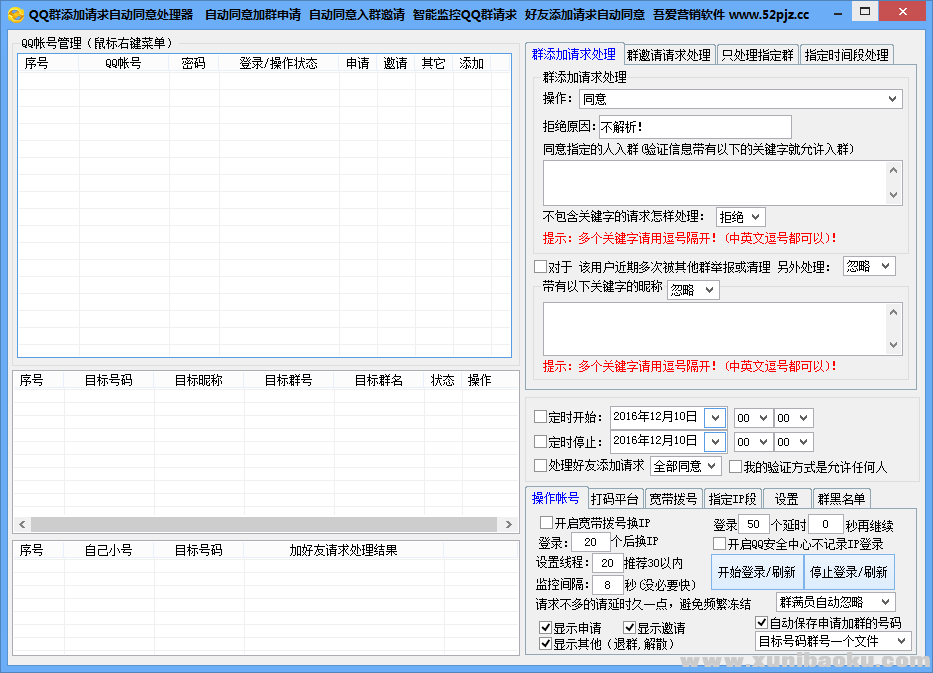Click the left arrow of the horizontal scrollbar
The width and height of the screenshot is (933, 673).
pyautogui.click(x=23, y=524)
